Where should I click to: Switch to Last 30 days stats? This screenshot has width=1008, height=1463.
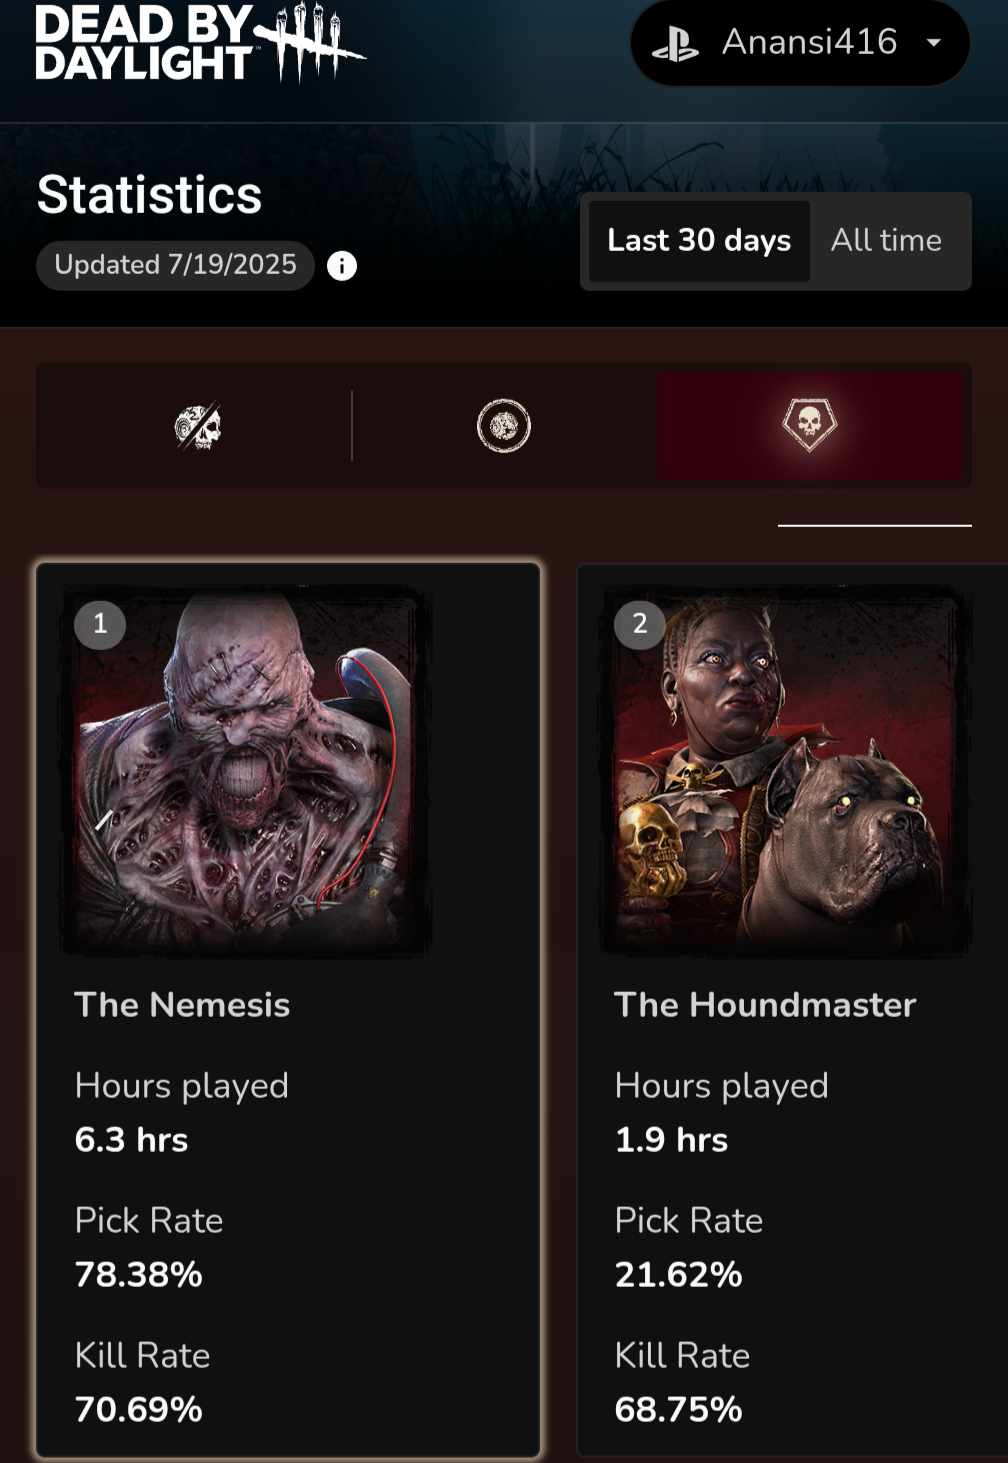[x=699, y=241]
